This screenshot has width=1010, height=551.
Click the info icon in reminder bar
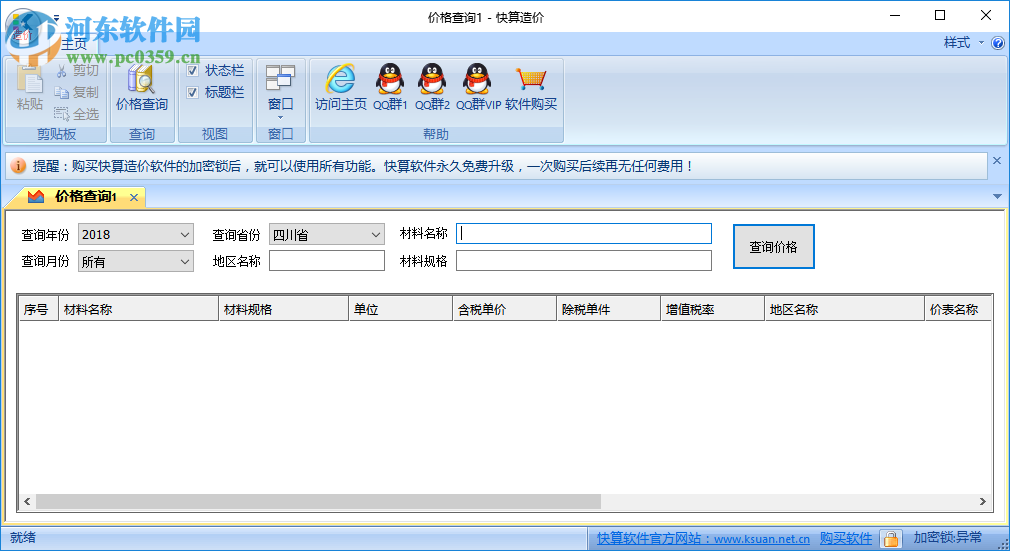[18, 166]
